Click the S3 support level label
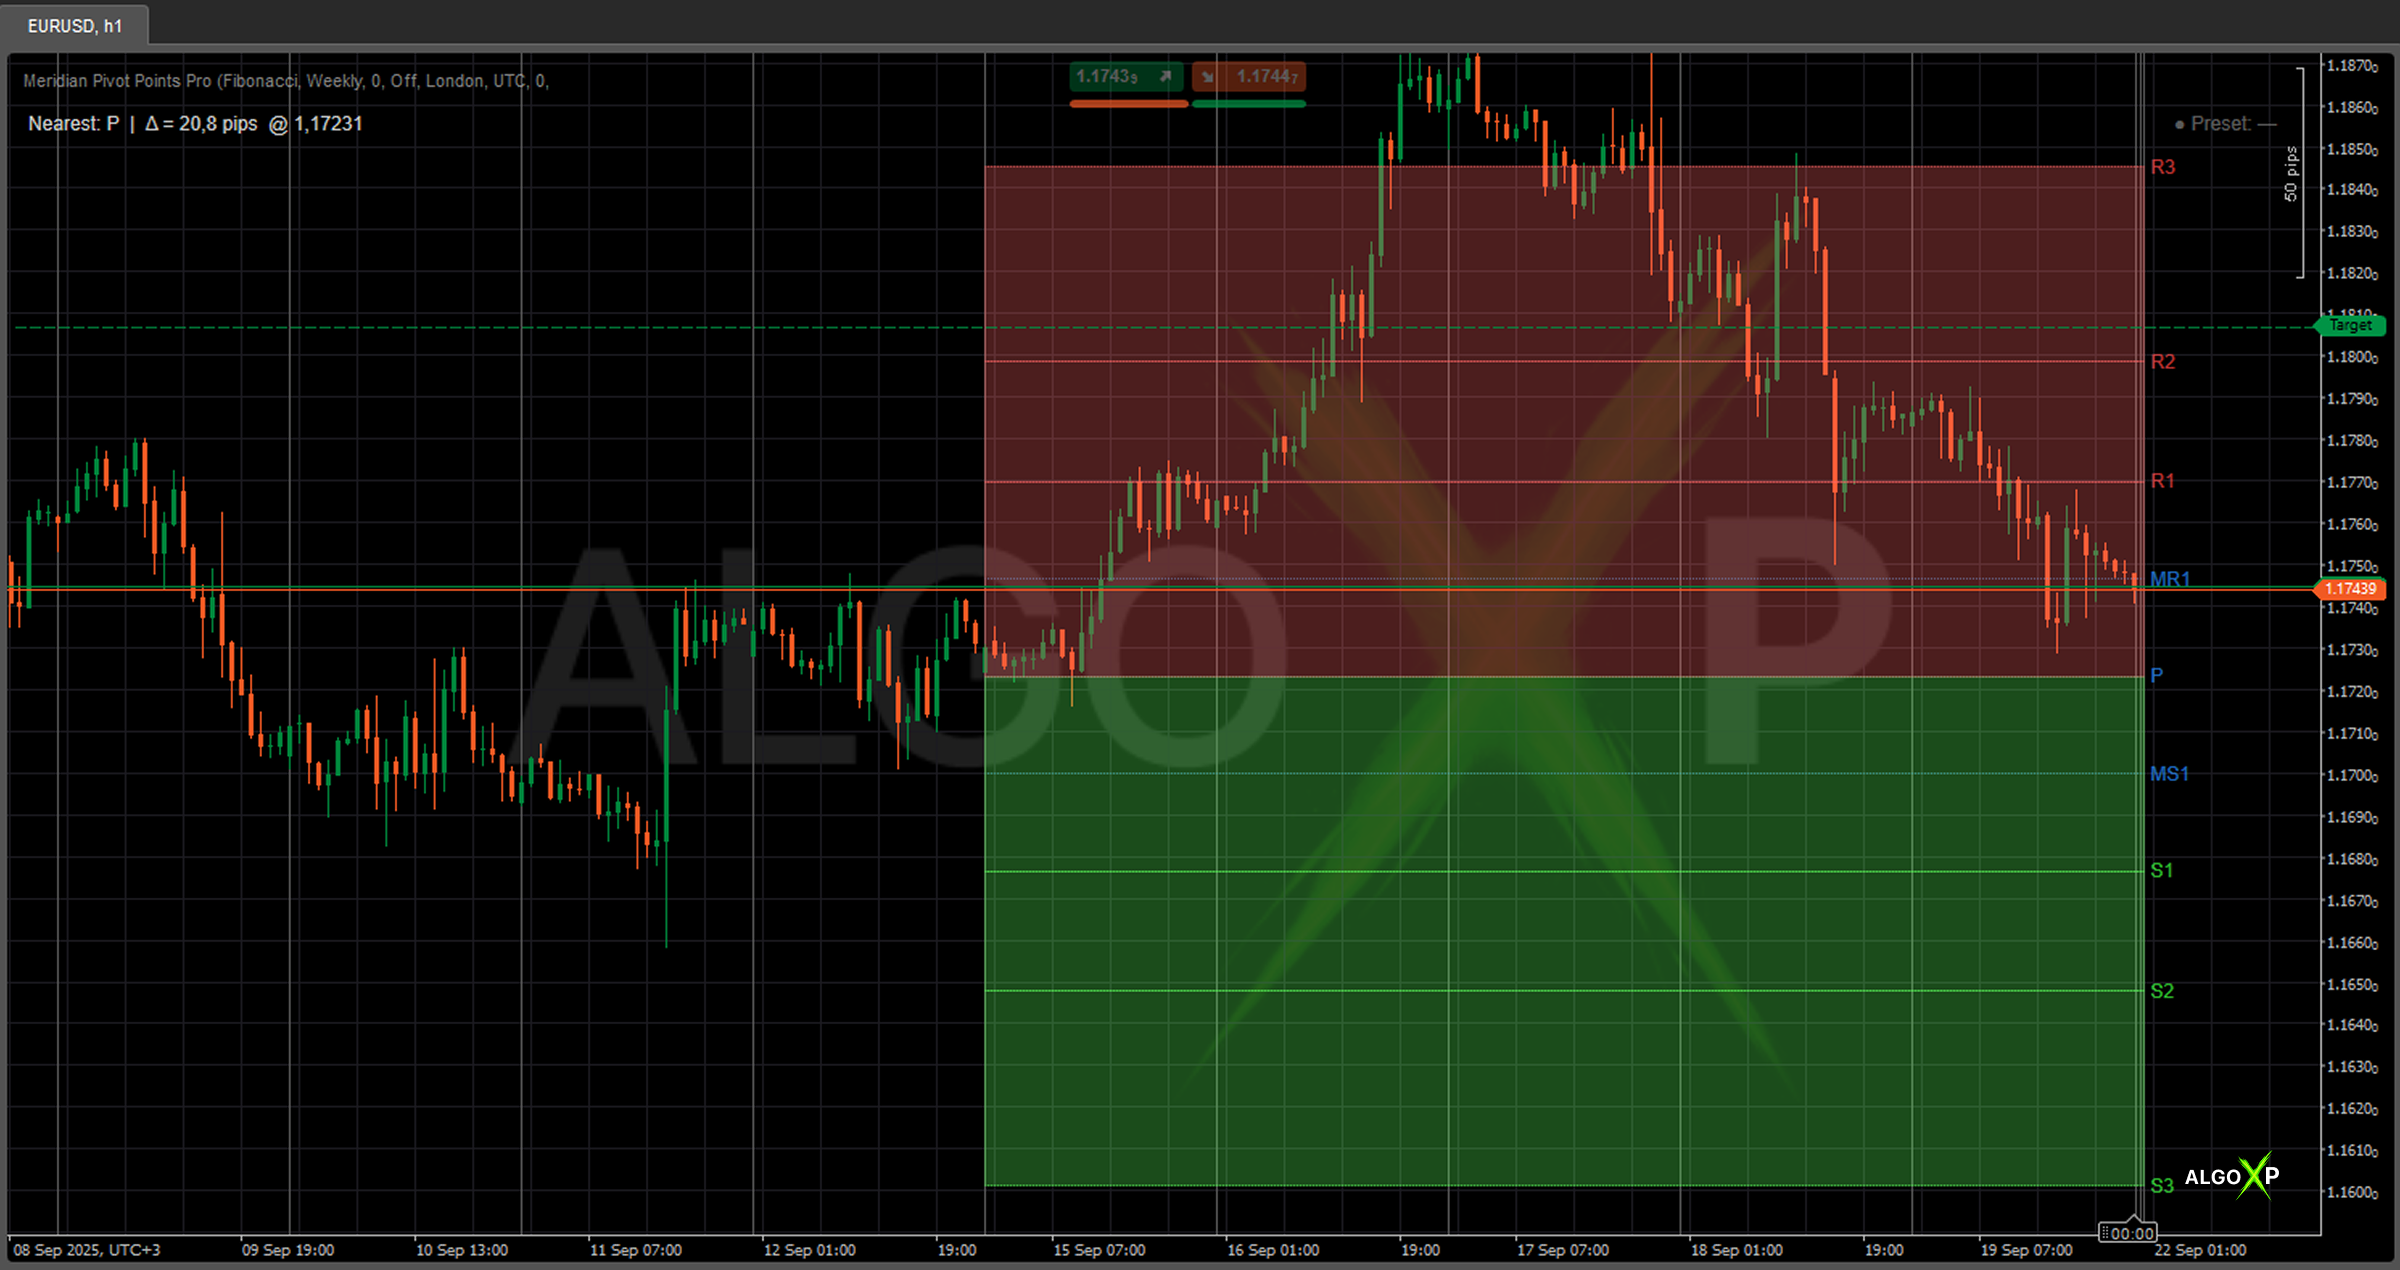Screen dimensions: 2400x1270 (x=2161, y=1186)
